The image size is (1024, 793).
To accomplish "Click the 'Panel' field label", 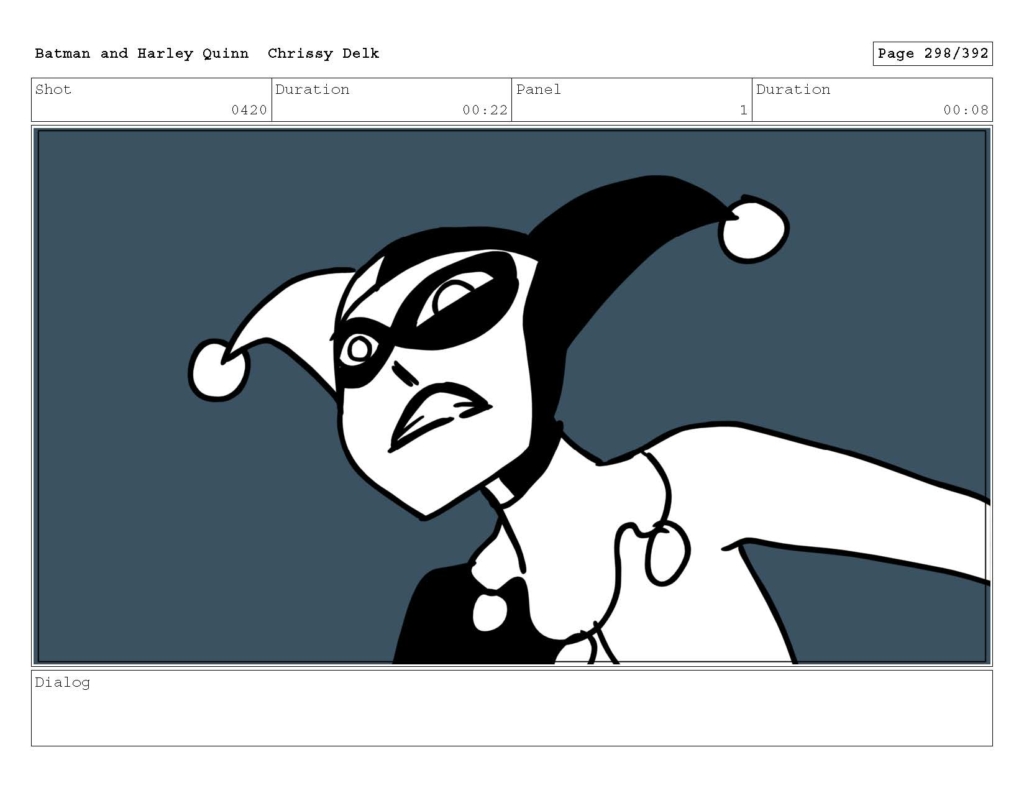I will (538, 89).
